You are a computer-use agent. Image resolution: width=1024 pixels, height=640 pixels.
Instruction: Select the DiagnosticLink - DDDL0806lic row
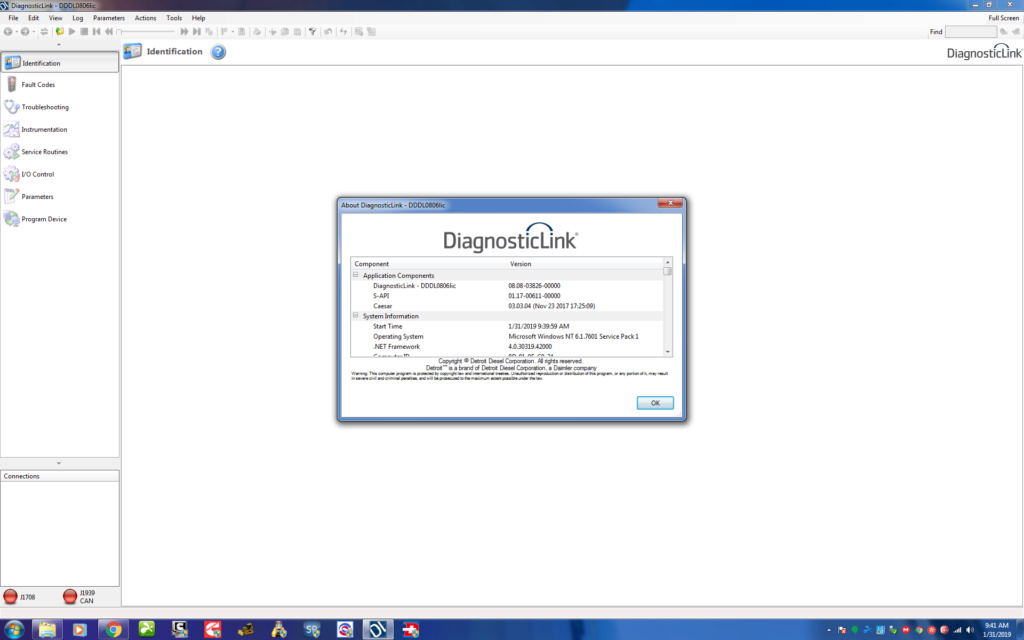click(x=507, y=285)
